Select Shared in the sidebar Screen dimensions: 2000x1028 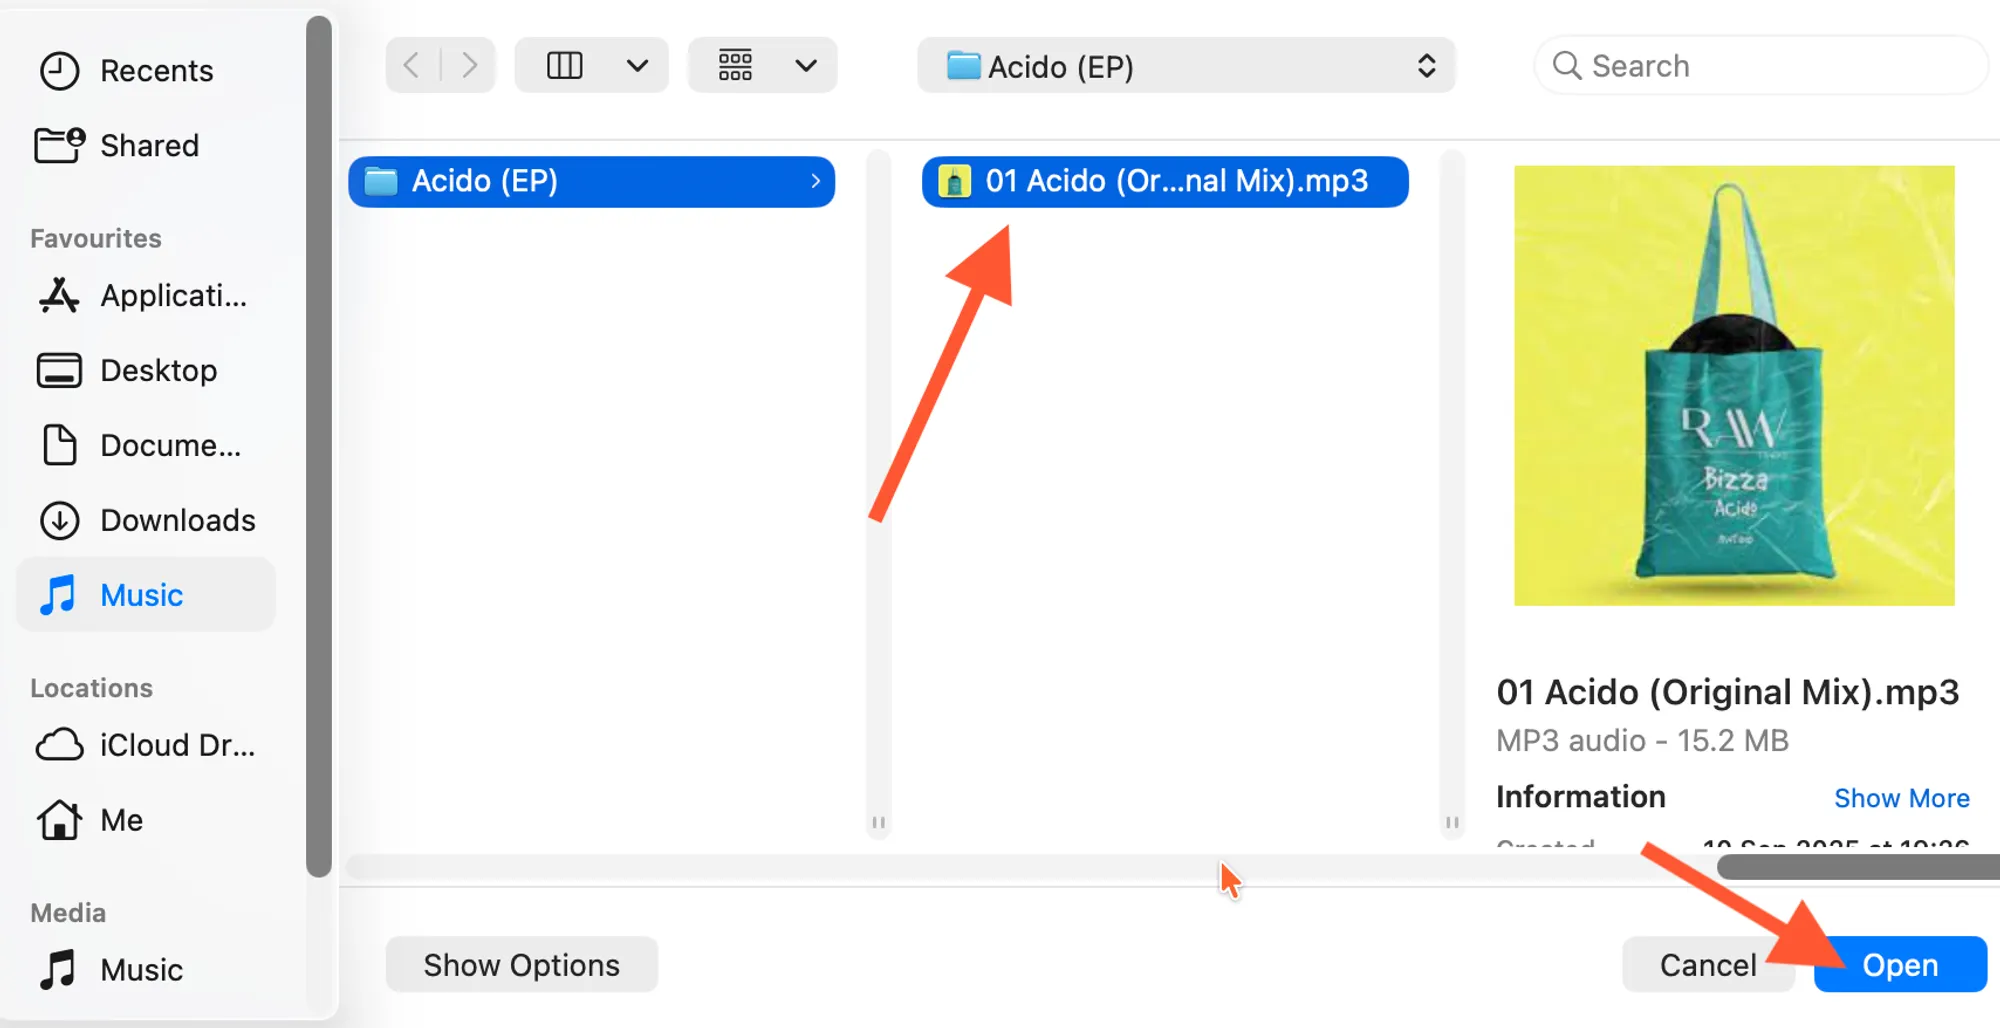118,146
